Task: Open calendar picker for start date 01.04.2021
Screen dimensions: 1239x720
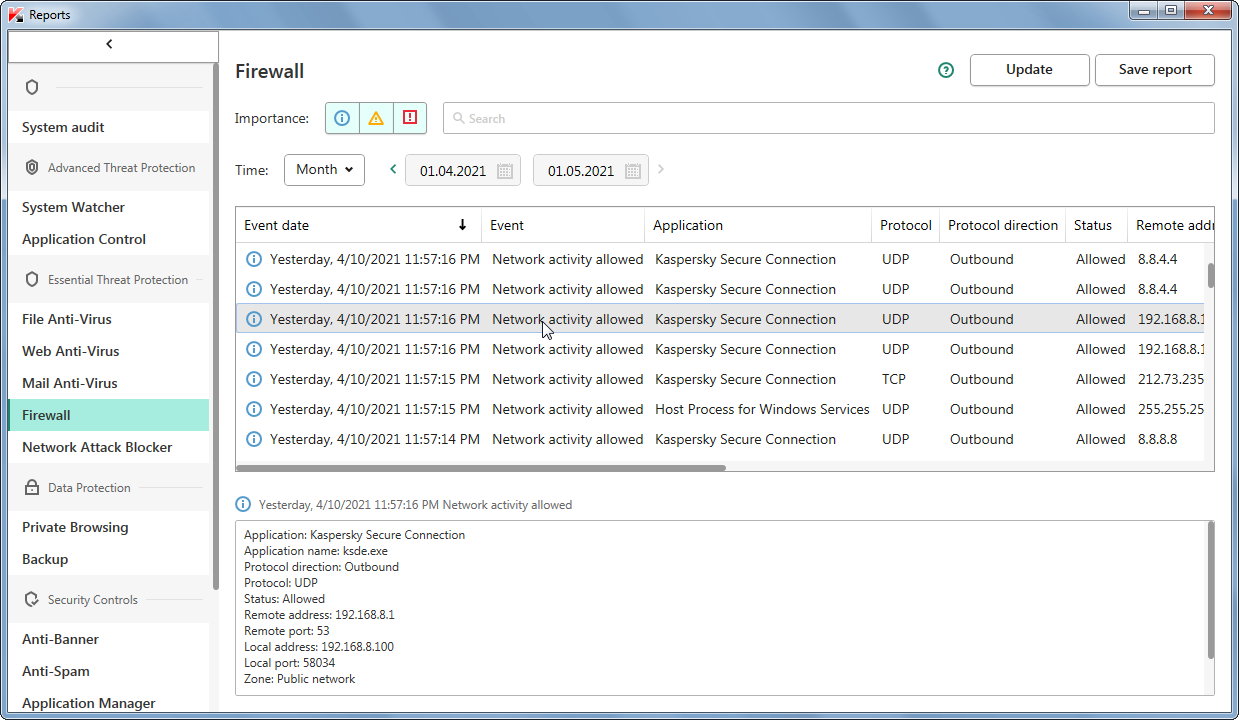Action: (505, 171)
